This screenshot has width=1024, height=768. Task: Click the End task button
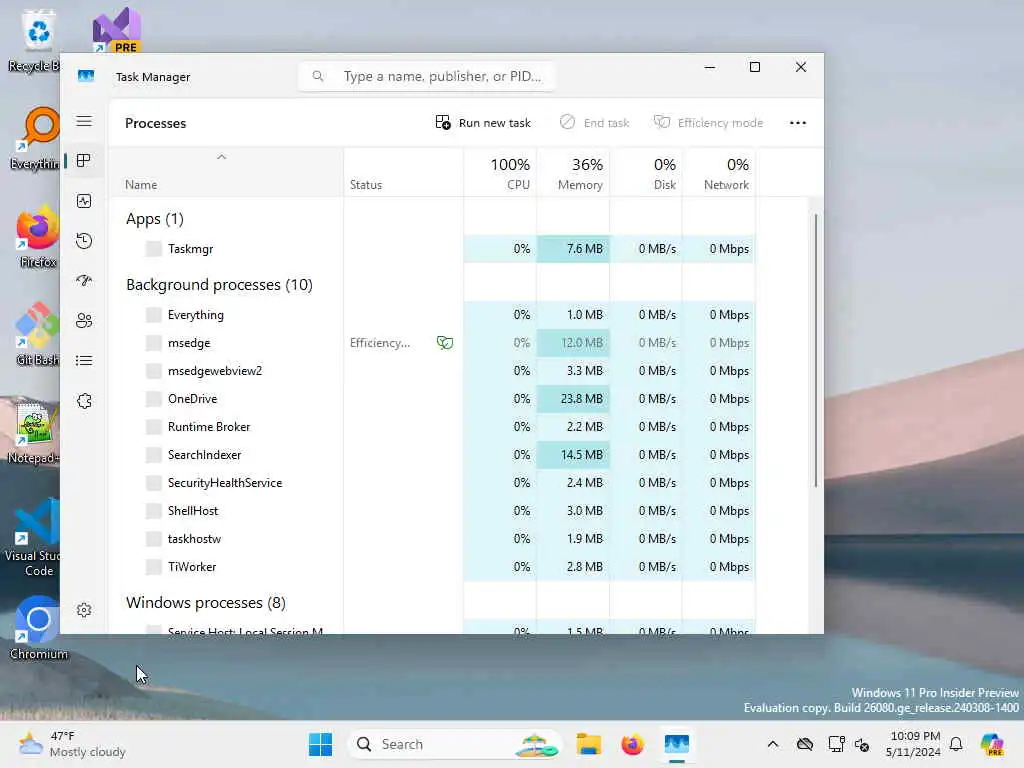pos(594,123)
